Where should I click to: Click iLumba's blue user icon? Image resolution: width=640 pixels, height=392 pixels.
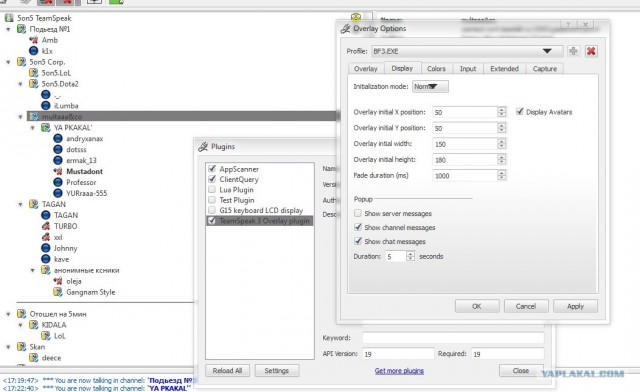pos(46,106)
